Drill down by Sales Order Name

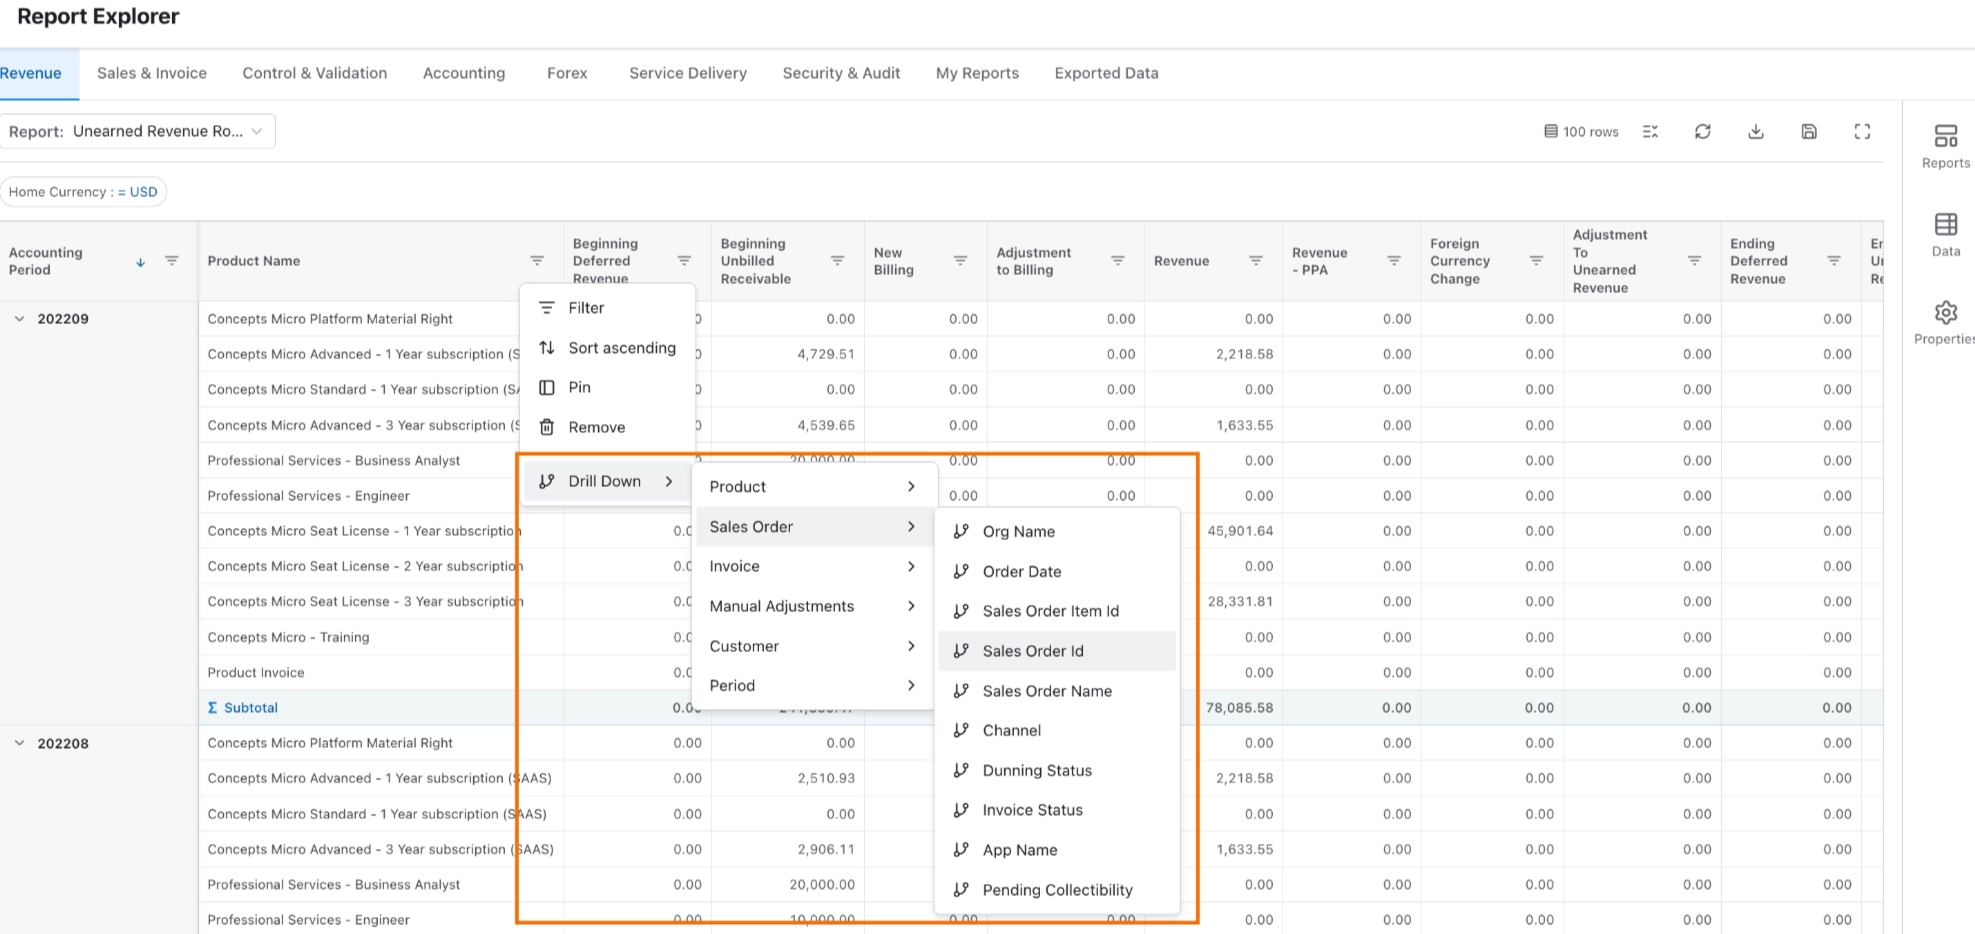click(1057, 691)
